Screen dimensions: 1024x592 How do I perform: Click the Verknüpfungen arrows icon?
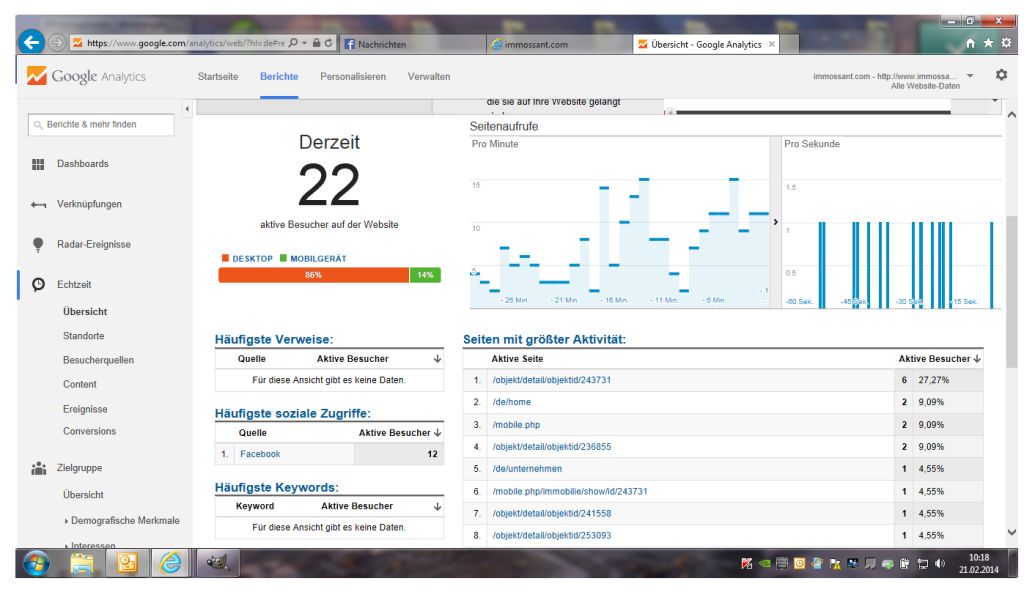pyautogui.click(x=38, y=205)
